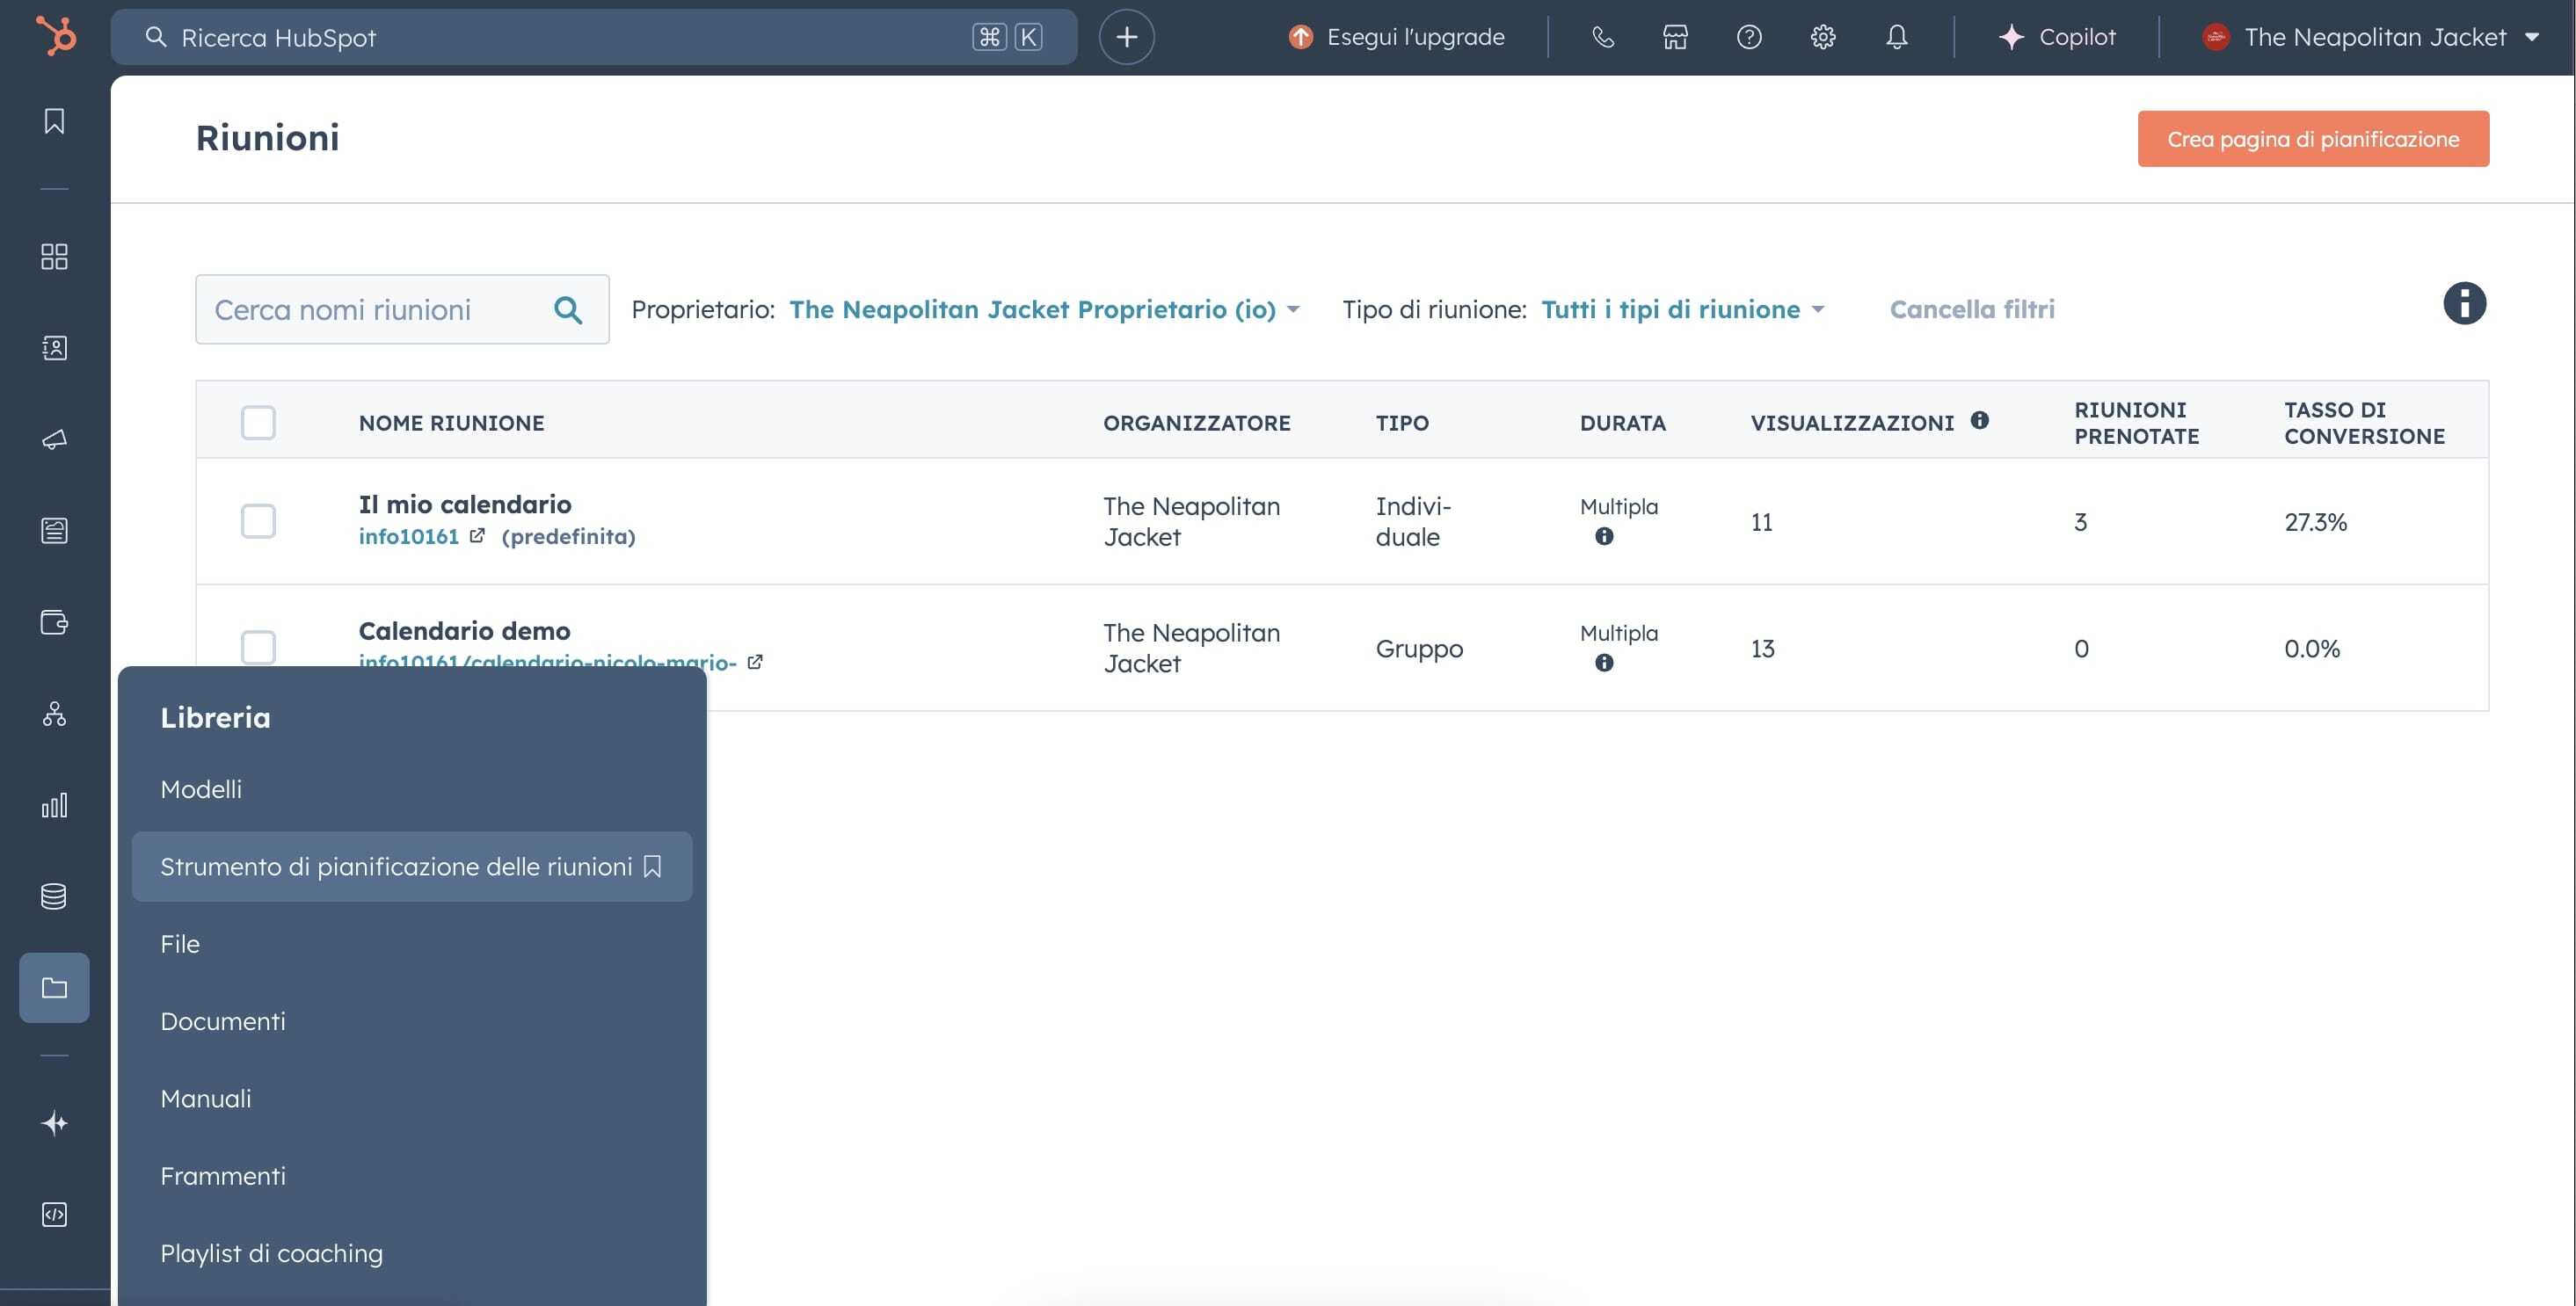Check the Il mio calendario row checkbox
Image resolution: width=2576 pixels, height=1306 pixels.
(258, 521)
